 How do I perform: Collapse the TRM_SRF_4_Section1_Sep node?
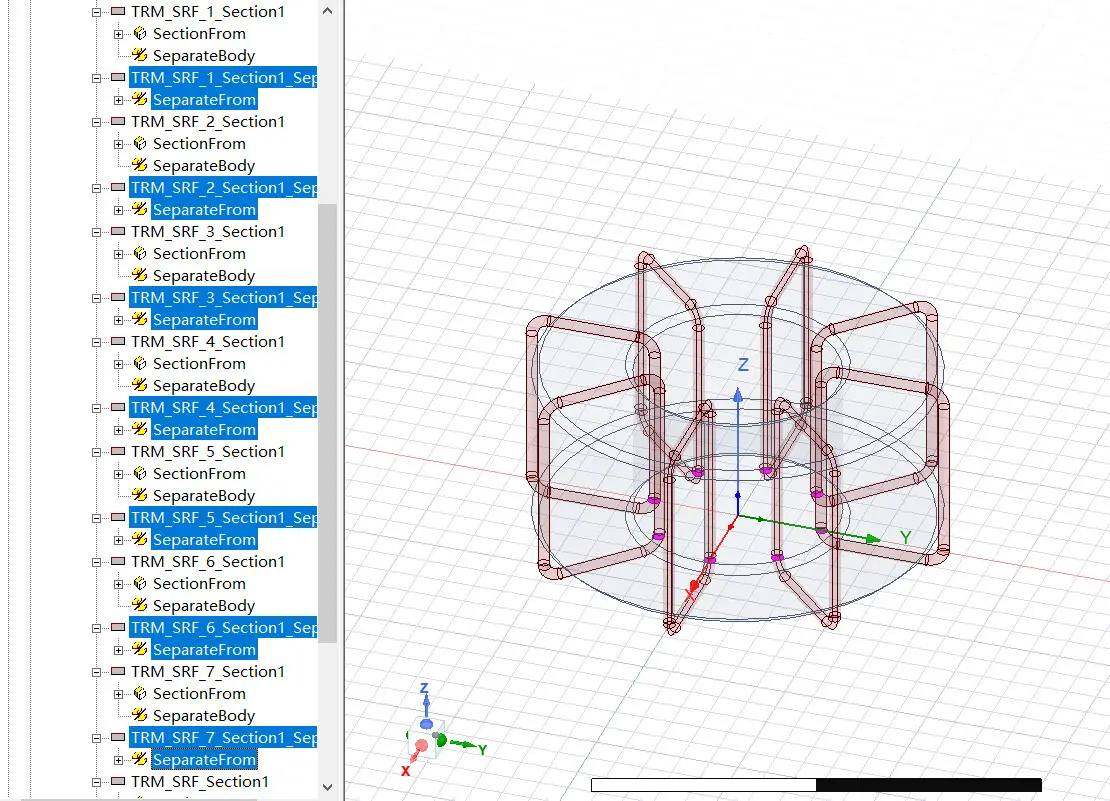[96, 408]
